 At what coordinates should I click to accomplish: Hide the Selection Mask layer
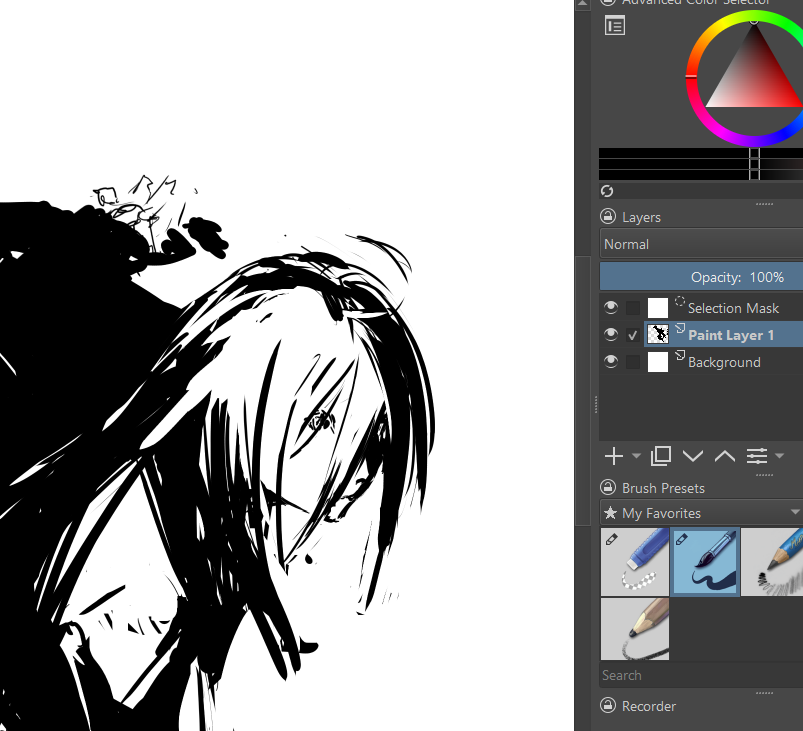click(x=610, y=307)
